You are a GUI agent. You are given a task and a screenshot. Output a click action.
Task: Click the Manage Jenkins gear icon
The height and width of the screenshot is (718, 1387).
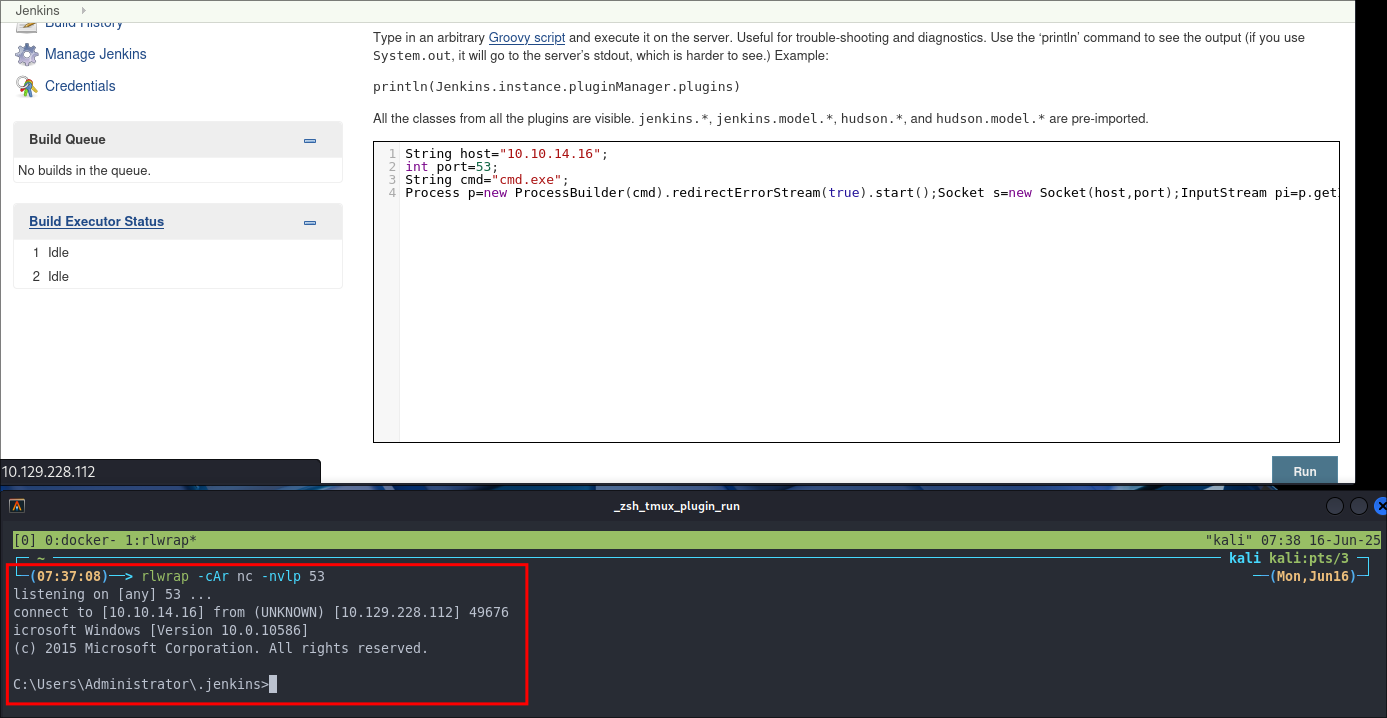(27, 54)
